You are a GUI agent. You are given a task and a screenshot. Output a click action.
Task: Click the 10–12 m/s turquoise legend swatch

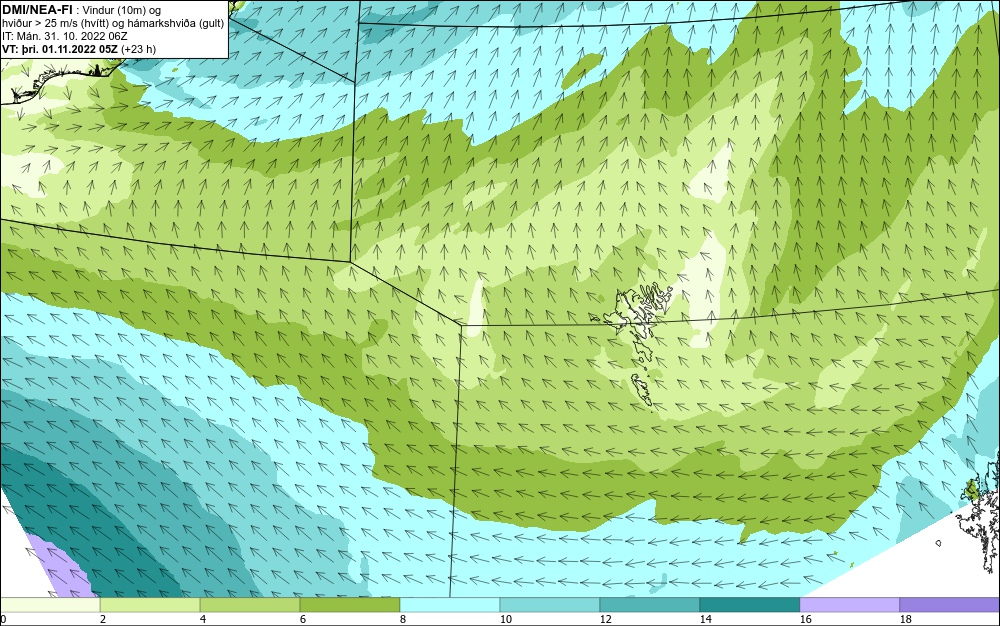pos(550,605)
